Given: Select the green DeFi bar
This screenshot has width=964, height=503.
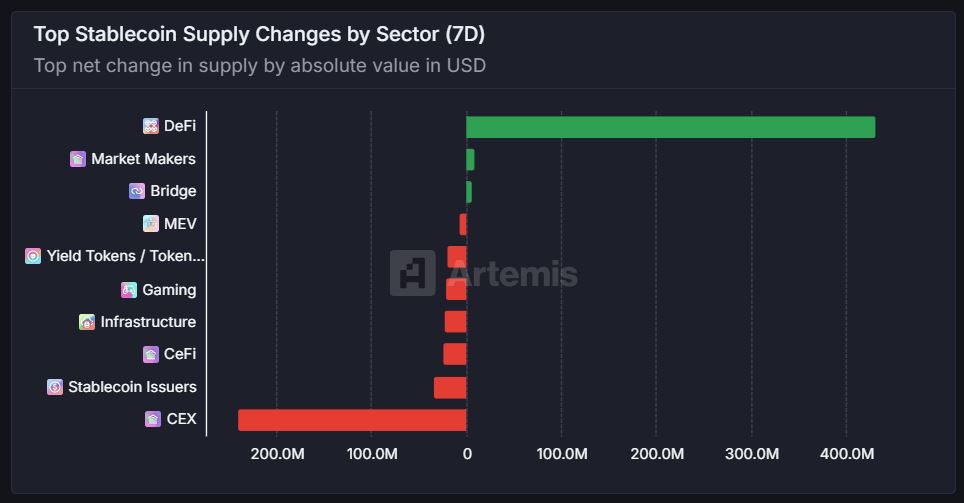Looking at the screenshot, I should (670, 127).
